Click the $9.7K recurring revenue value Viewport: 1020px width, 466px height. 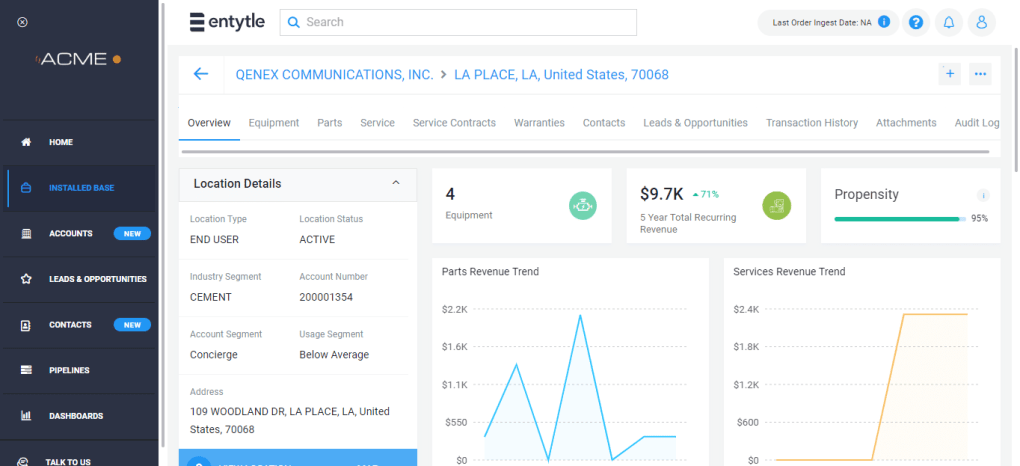pos(662,193)
